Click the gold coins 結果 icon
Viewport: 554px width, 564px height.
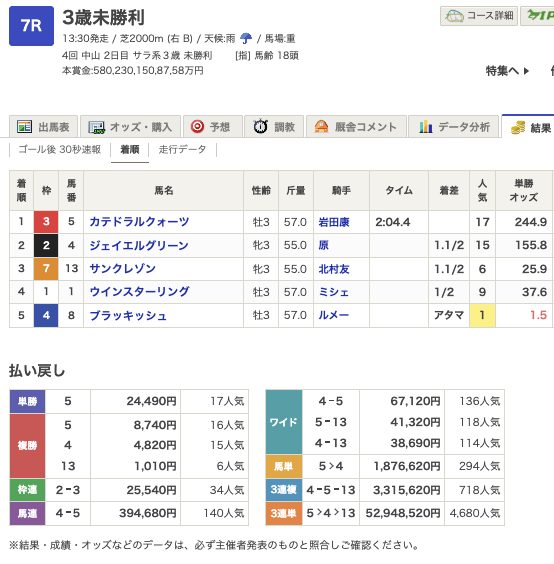tap(518, 128)
